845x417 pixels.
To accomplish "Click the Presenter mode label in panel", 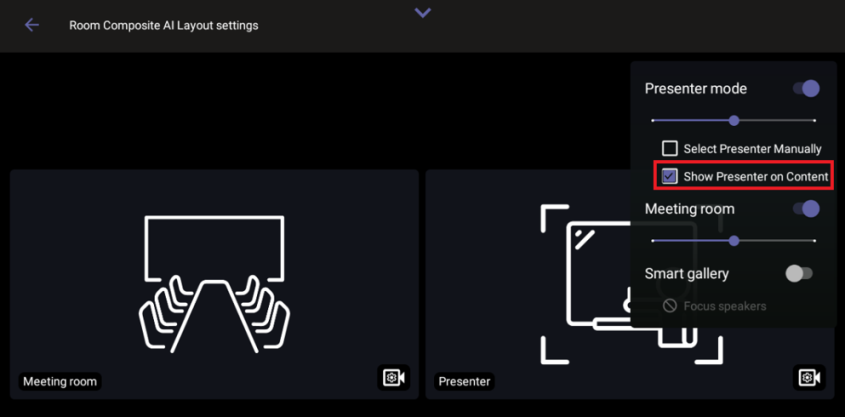I will point(695,89).
